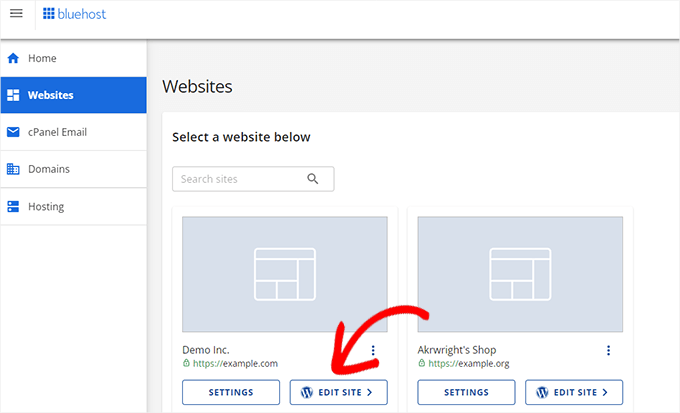The width and height of the screenshot is (680, 413).
Task: Click the search magnifier icon
Action: 313,179
